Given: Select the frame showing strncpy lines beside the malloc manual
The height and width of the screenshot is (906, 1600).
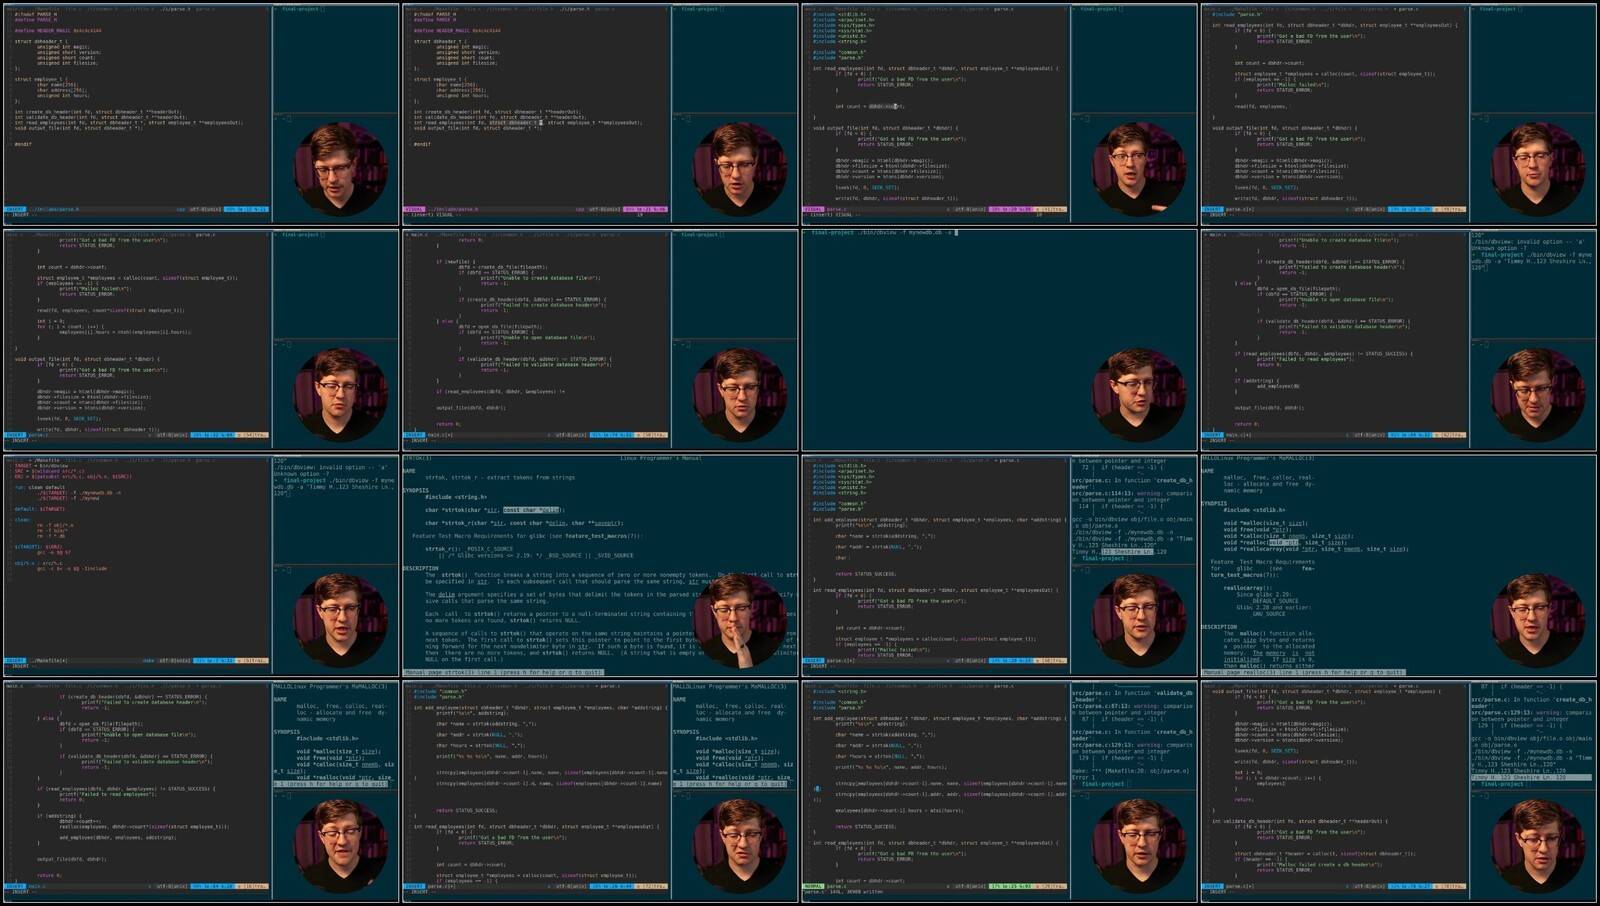Looking at the screenshot, I should (x=600, y=792).
